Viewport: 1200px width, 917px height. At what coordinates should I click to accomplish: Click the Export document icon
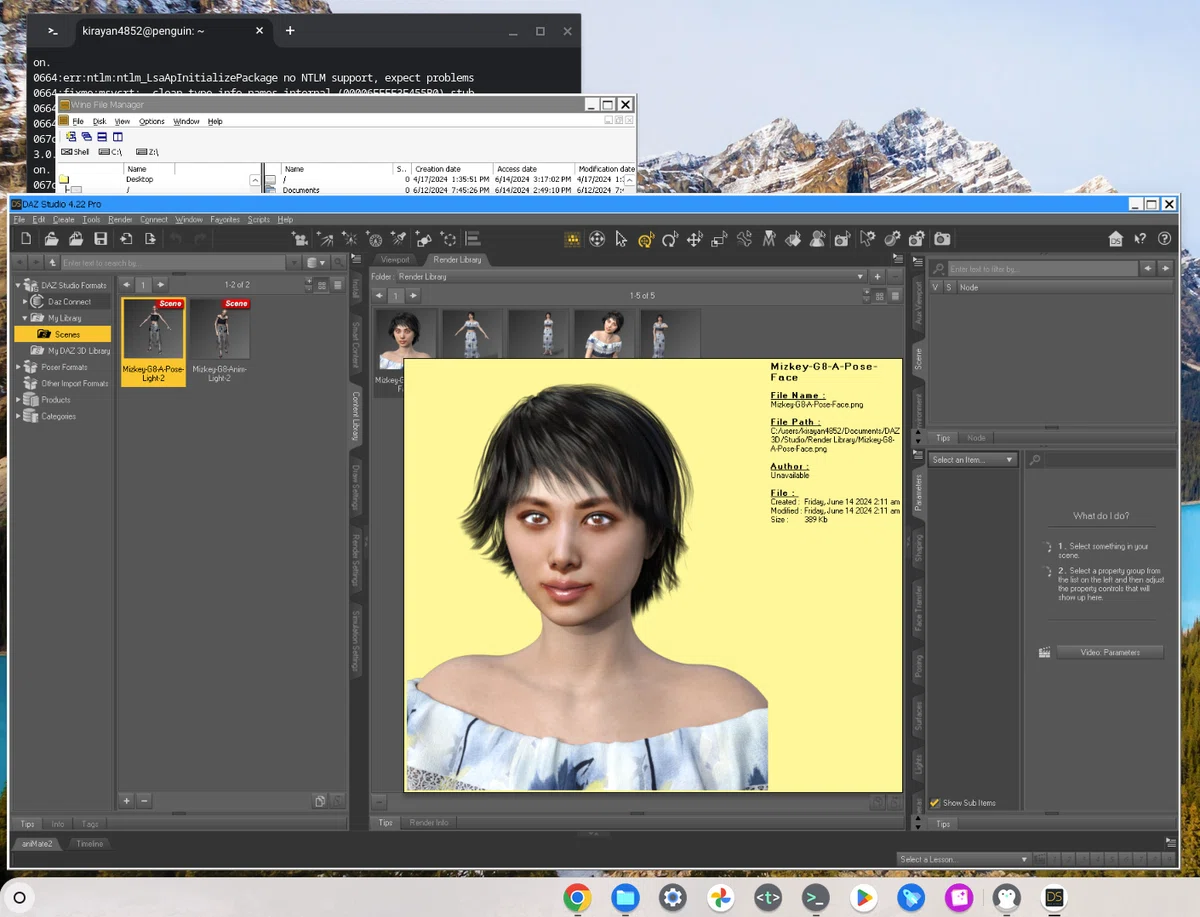[x=150, y=239]
